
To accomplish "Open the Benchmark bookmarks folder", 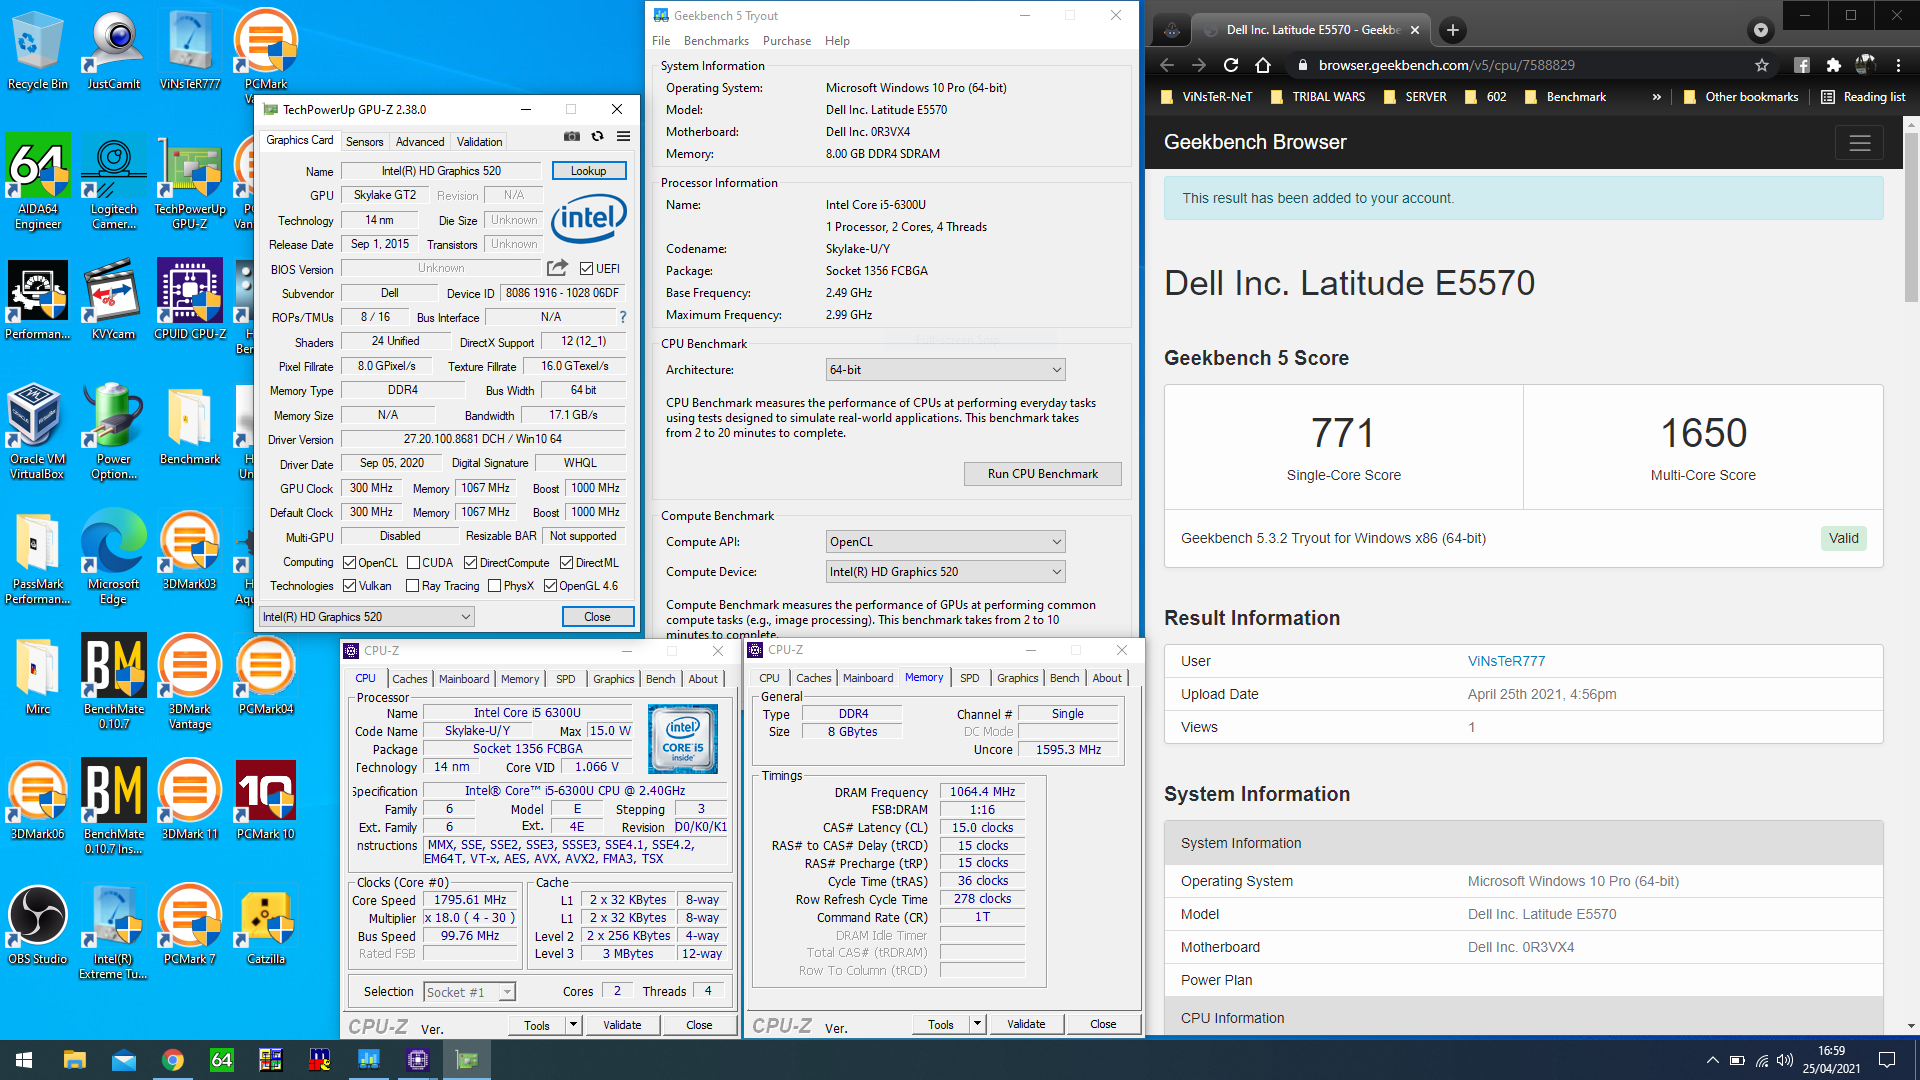I will [x=1565, y=97].
